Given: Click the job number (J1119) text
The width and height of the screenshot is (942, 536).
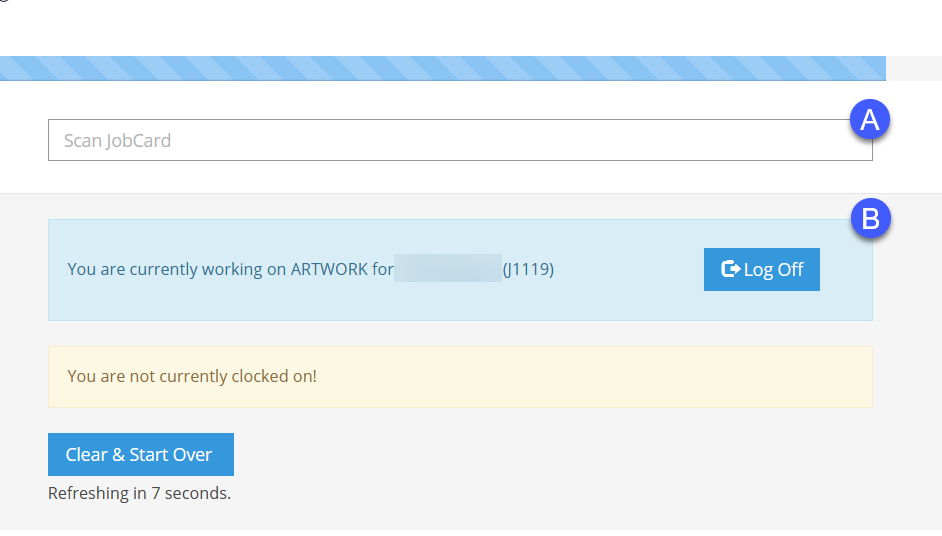Looking at the screenshot, I should [528, 270].
